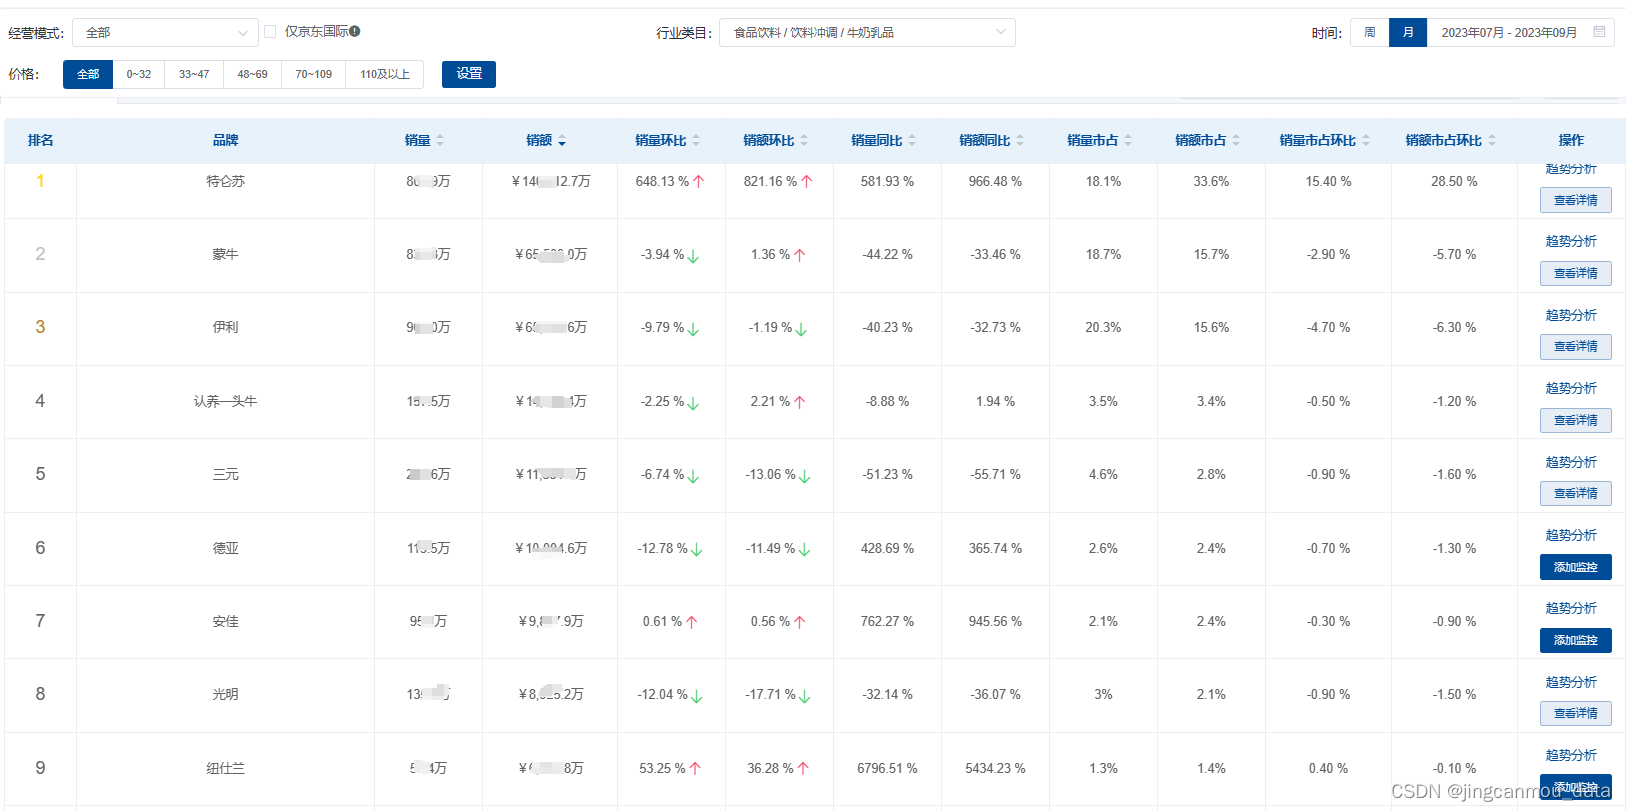1626x811 pixels.
Task: Open the 经营模式 dropdown showing 全部
Action: click(165, 33)
